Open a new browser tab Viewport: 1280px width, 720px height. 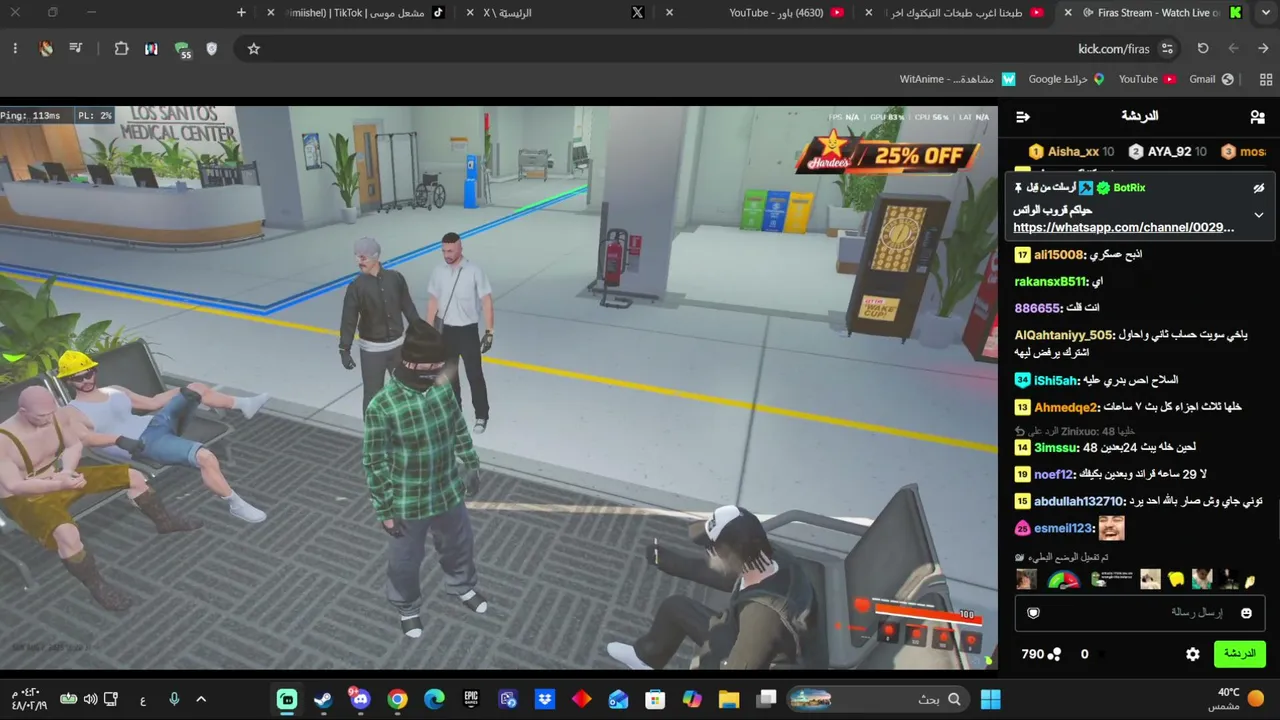[x=241, y=13]
